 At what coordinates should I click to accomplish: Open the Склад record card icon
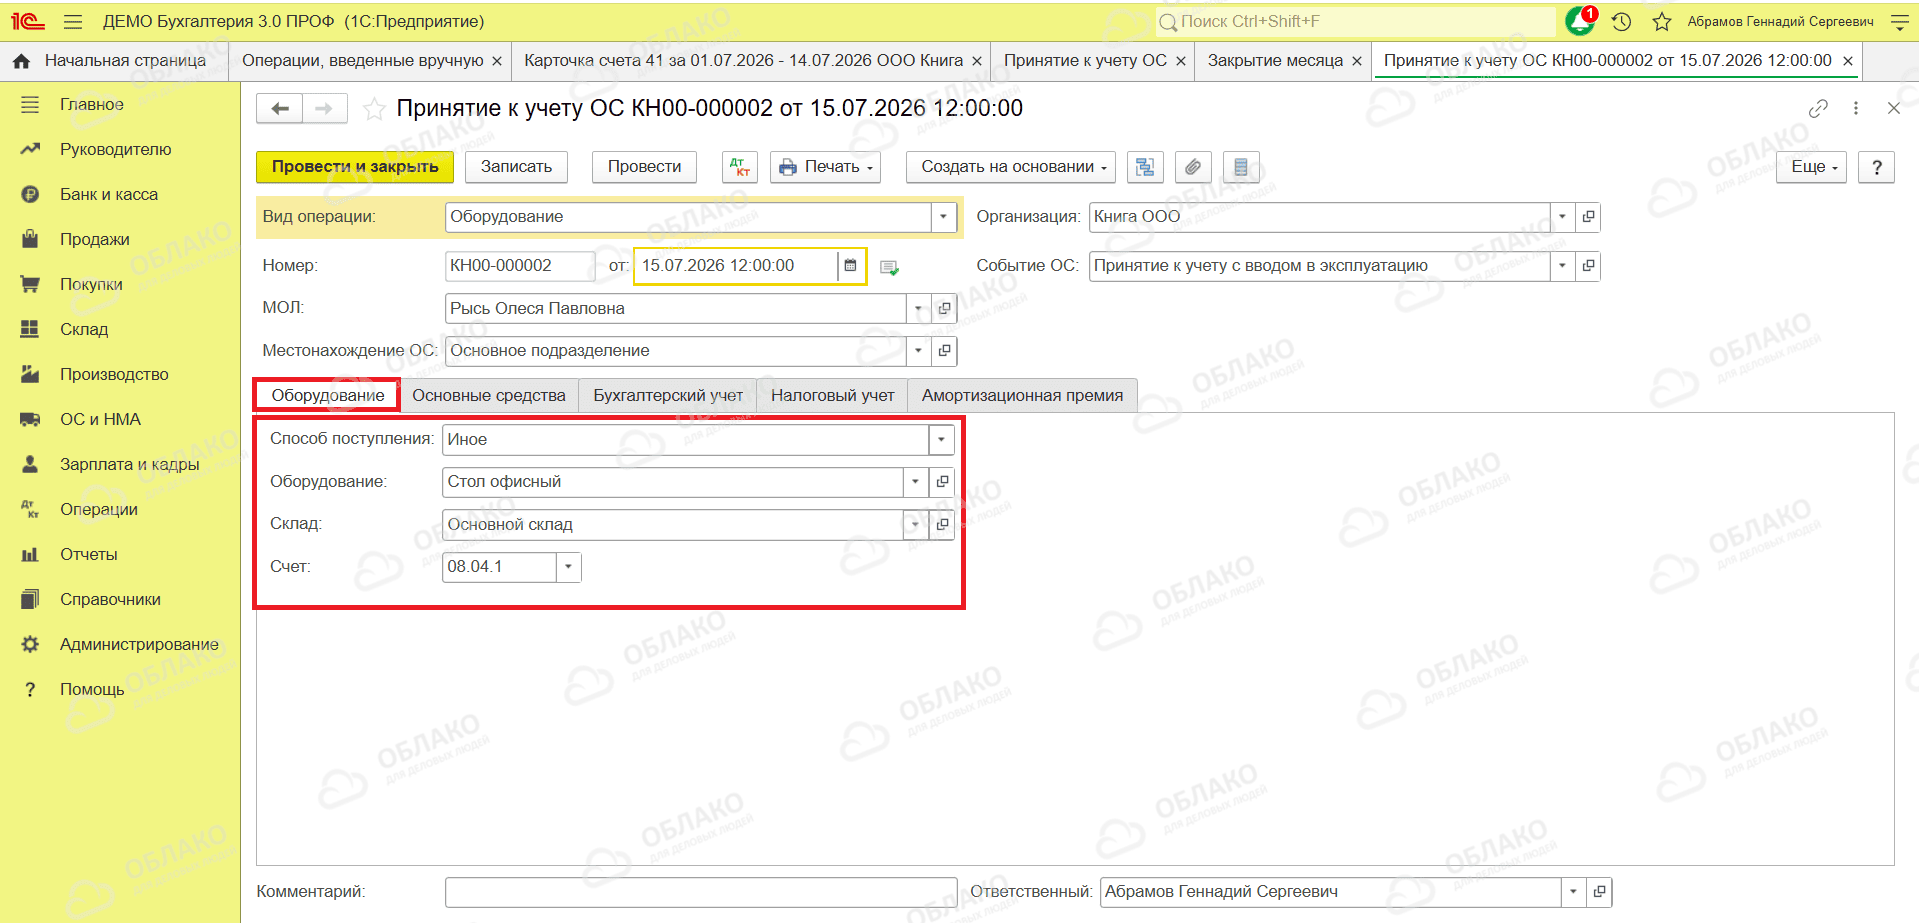[x=942, y=525]
